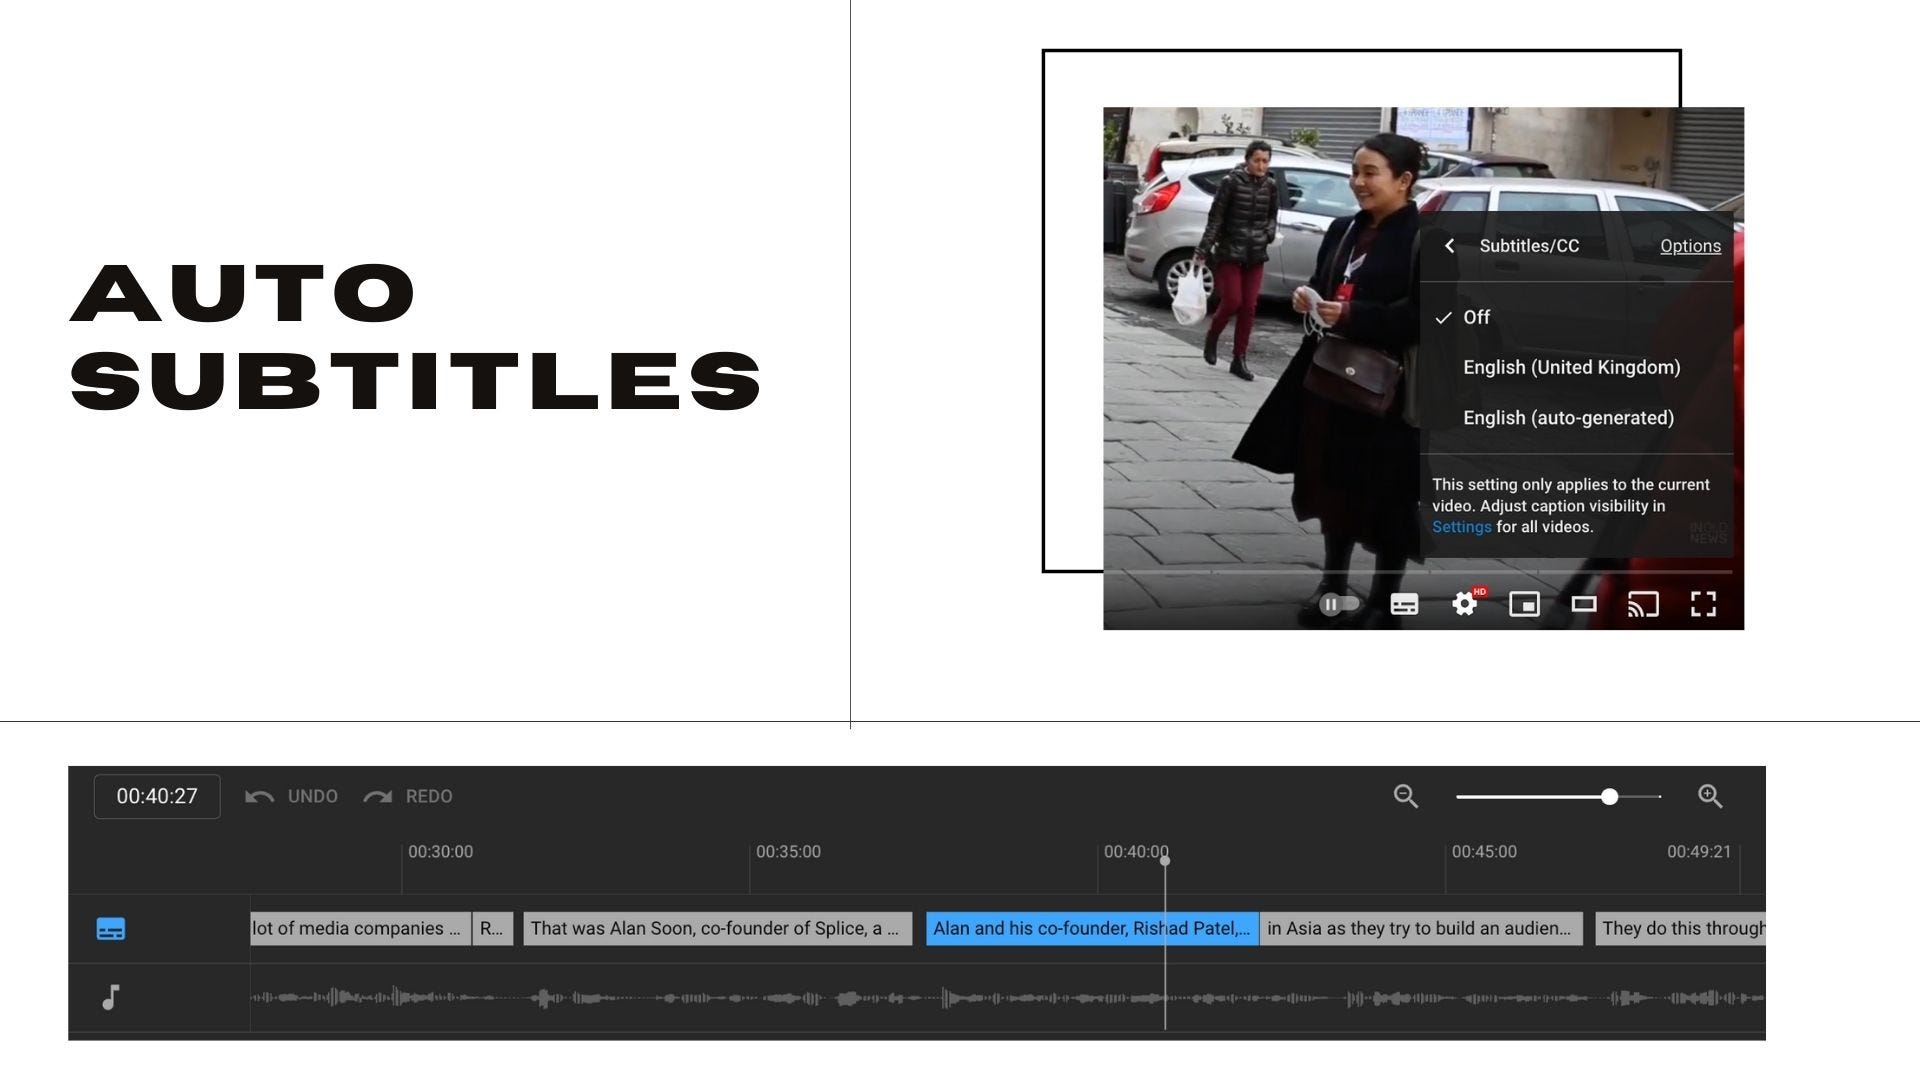Viewport: 1920px width, 1080px height.
Task: Choose English (auto-generated) subtitles
Action: [1568, 418]
